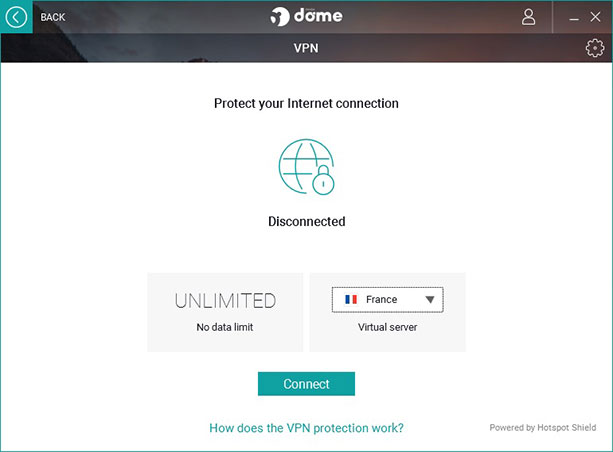Close the Dome window
The width and height of the screenshot is (613, 452).
595,17
